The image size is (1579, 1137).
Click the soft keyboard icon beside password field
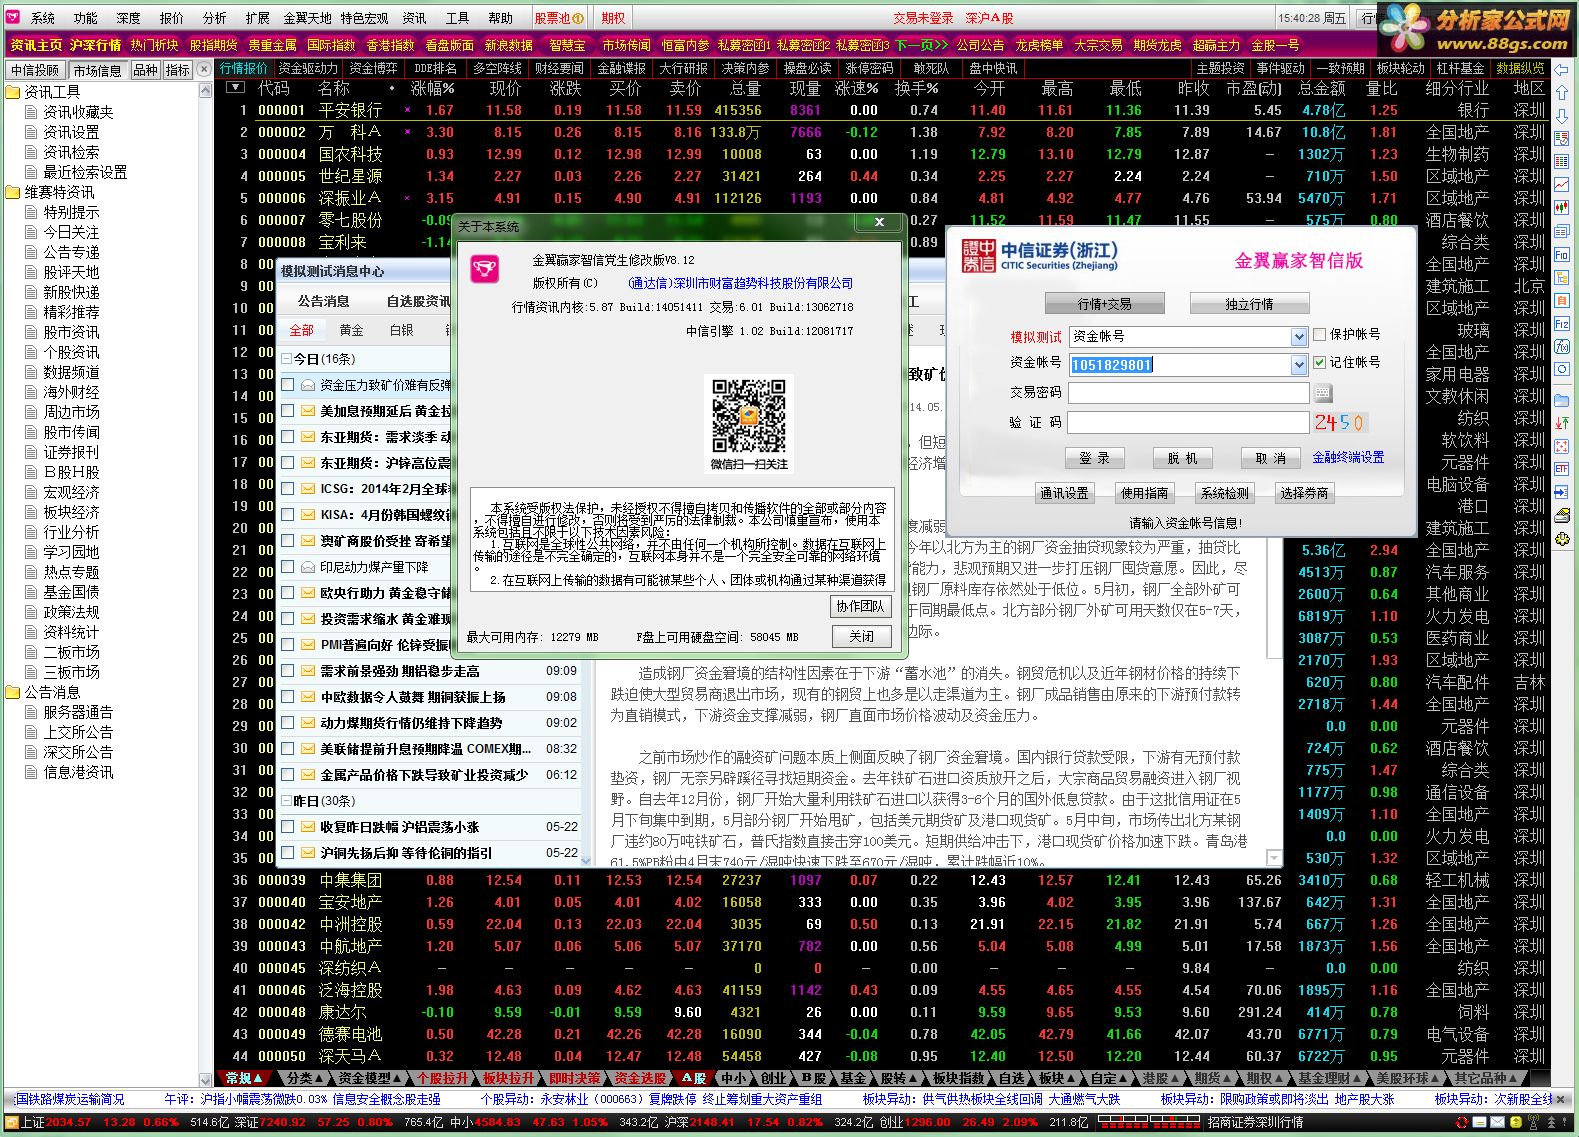pos(1322,393)
